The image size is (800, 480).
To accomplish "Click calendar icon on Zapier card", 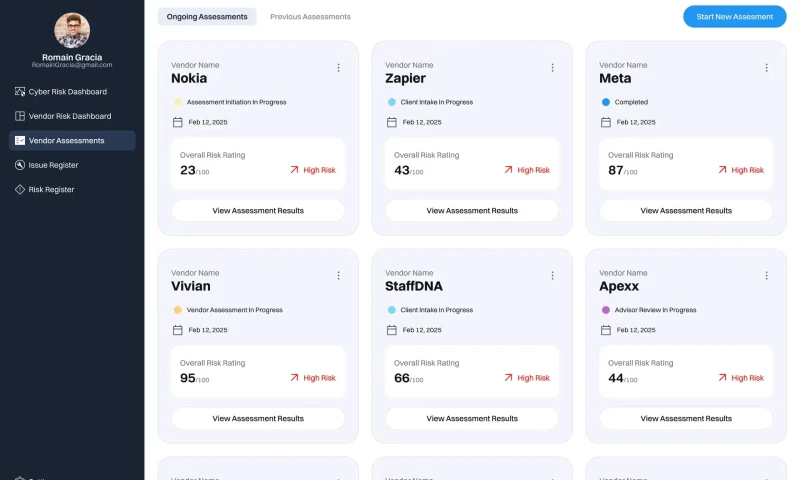I will [392, 122].
